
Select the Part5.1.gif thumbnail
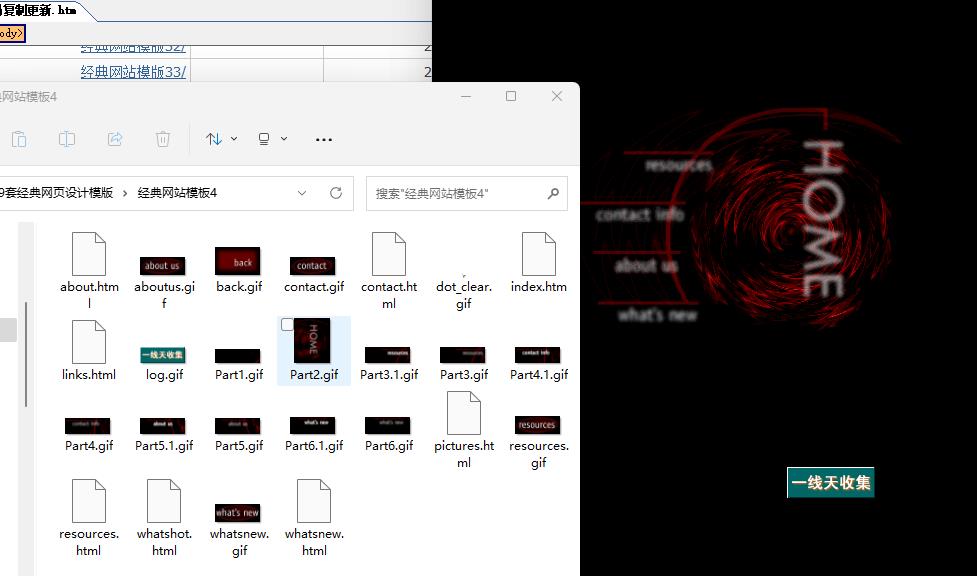[x=163, y=426]
